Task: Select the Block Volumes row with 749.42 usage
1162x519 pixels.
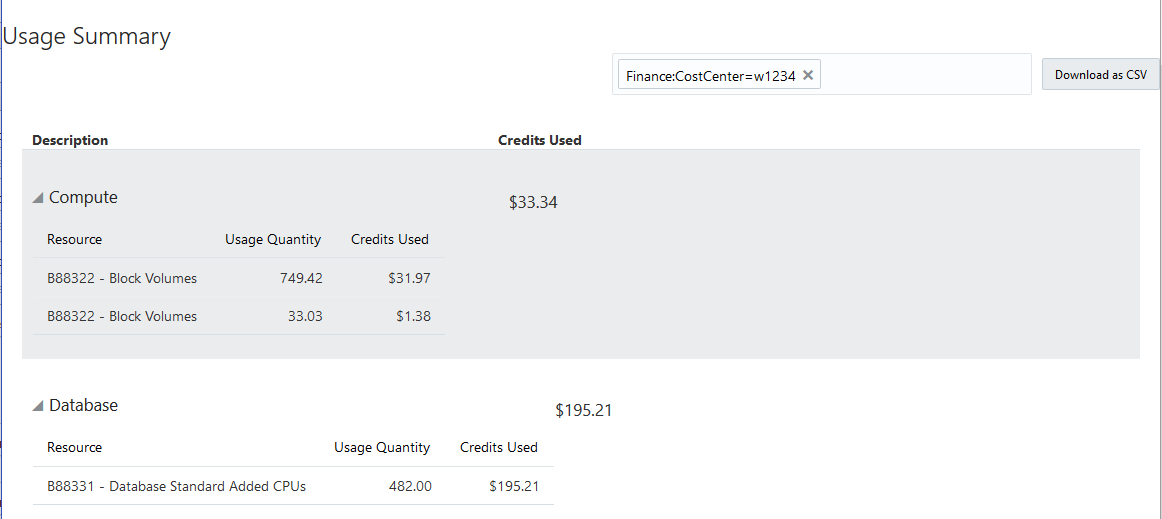Action: (122, 278)
